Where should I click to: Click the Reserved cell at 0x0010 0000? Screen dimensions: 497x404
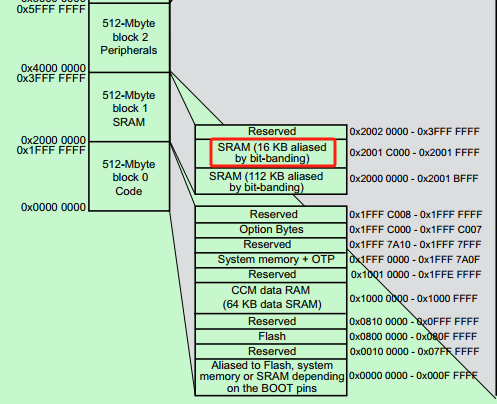pos(271,351)
